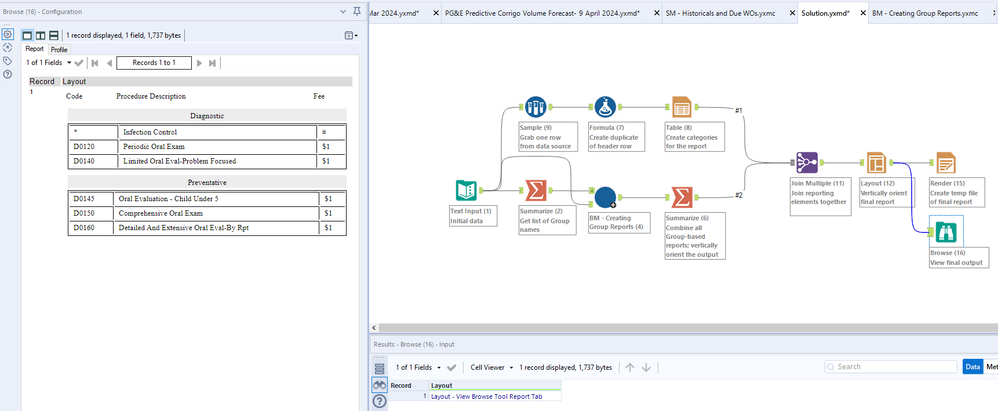Select the Layout column header in Results

495,386
